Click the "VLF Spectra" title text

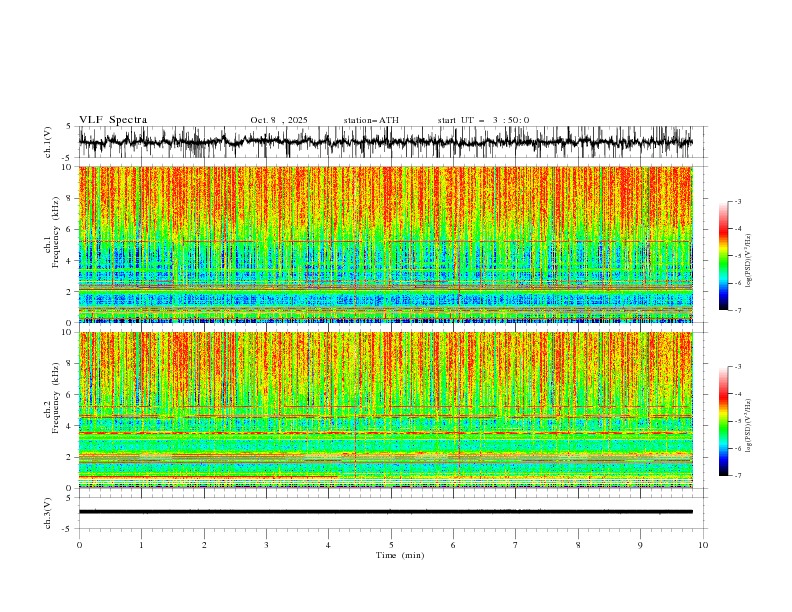pyautogui.click(x=113, y=120)
